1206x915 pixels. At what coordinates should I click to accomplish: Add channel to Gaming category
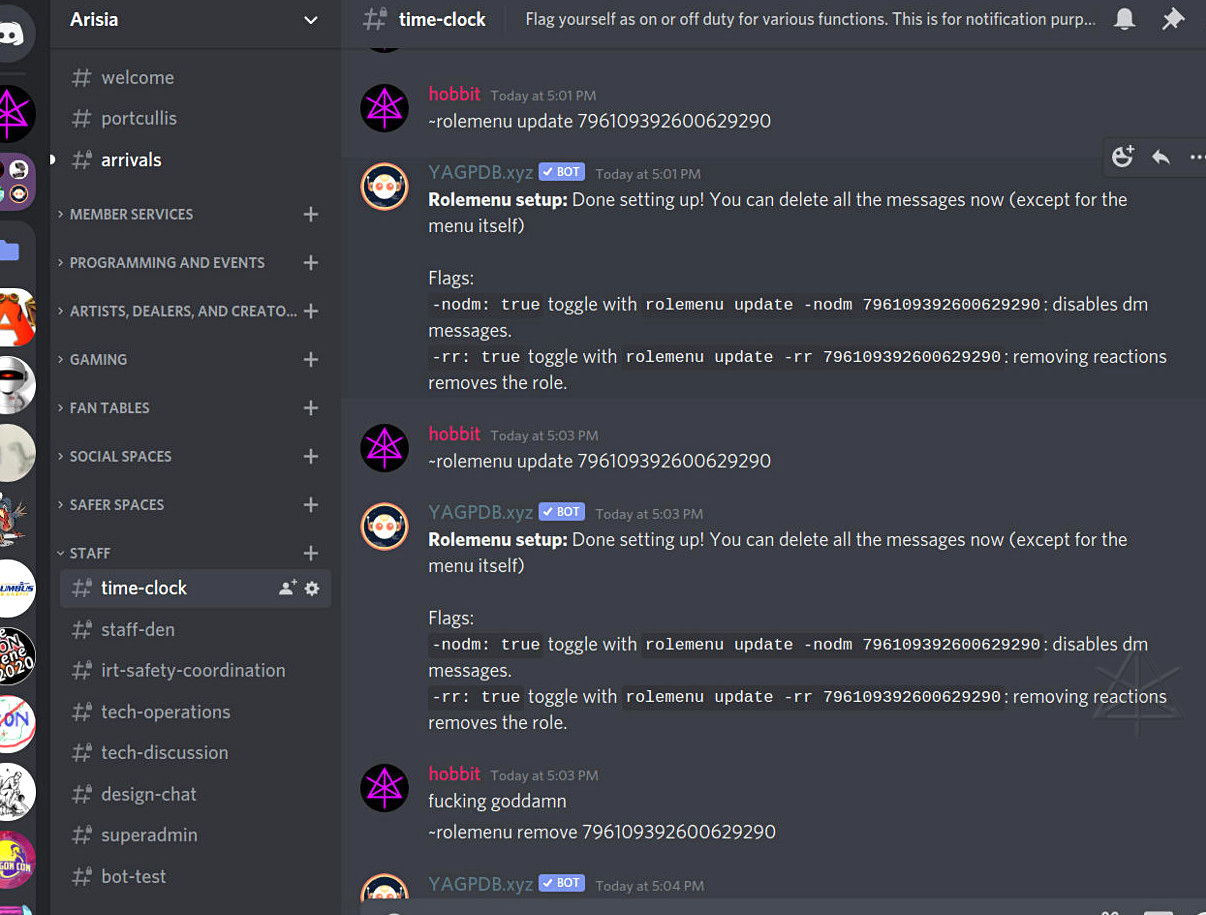click(x=311, y=359)
